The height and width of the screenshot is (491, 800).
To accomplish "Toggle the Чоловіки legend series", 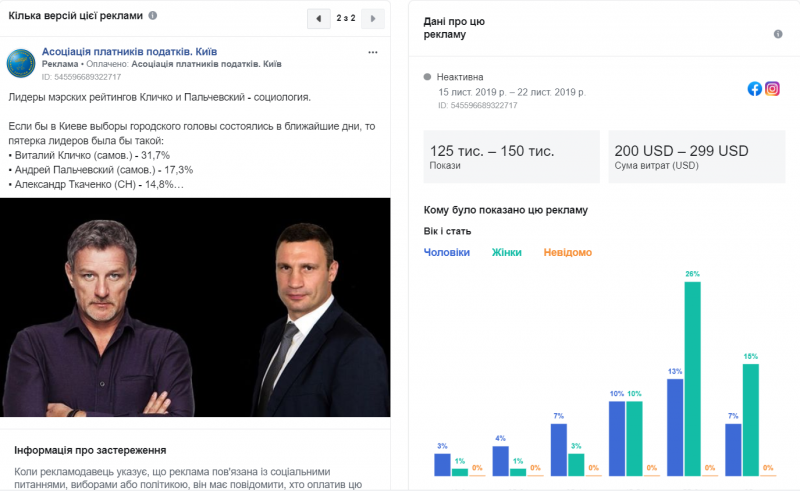I will [446, 253].
